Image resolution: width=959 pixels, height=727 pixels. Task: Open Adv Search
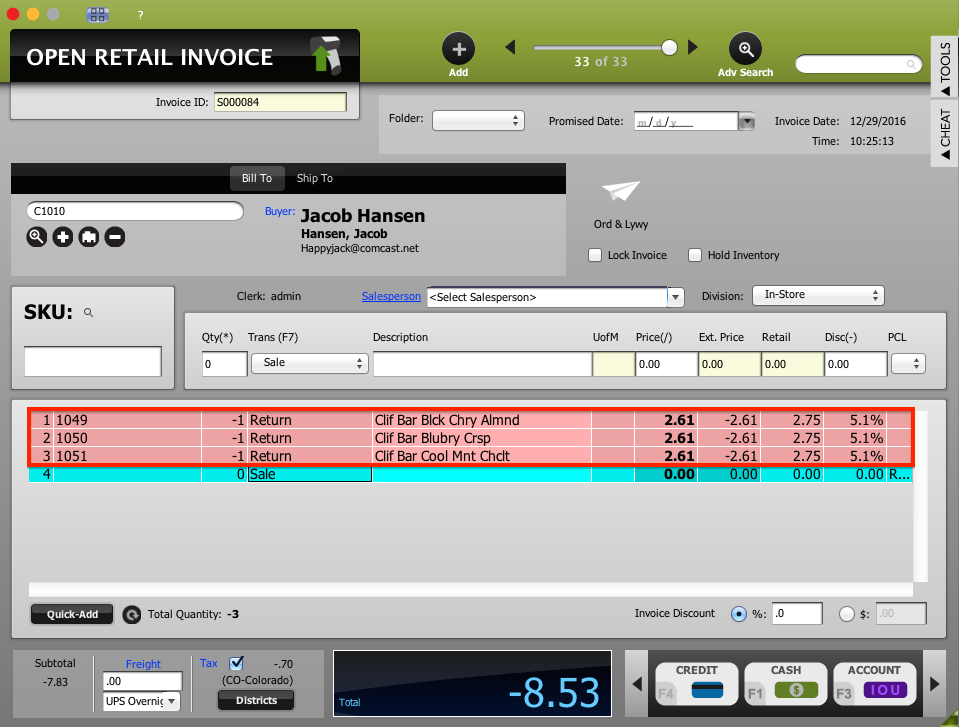click(x=745, y=47)
